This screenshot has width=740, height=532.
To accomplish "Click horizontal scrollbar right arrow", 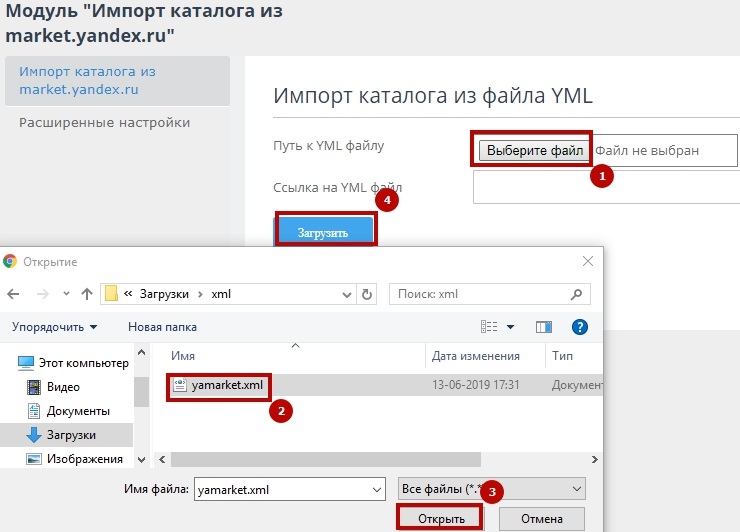I will coord(594,459).
